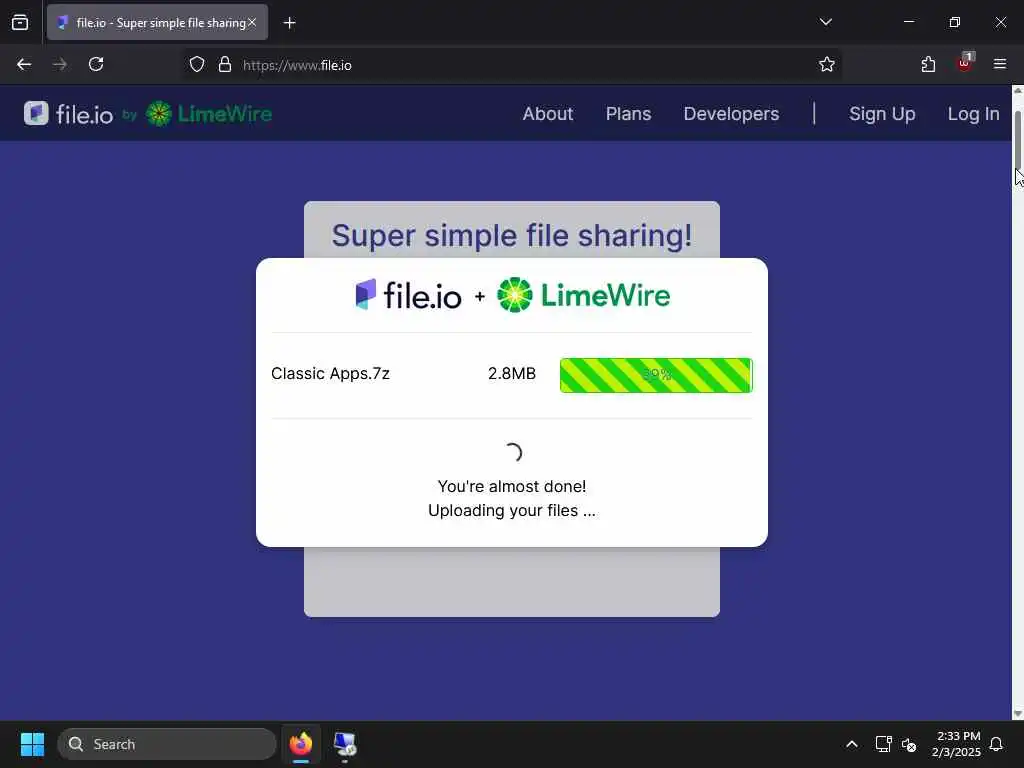Click the upload progress bar
Viewport: 1024px width, 768px height.
click(656, 375)
